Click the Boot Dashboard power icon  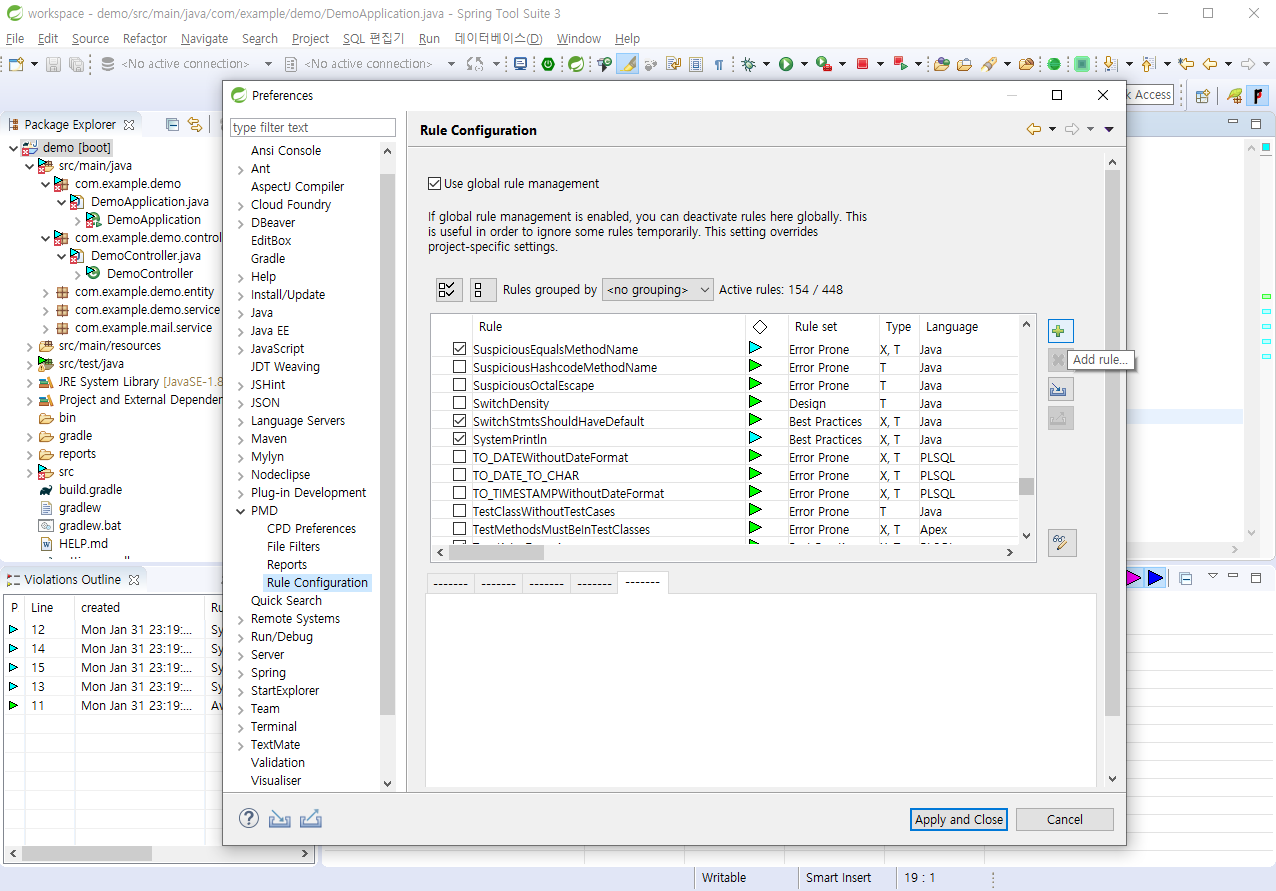(548, 64)
